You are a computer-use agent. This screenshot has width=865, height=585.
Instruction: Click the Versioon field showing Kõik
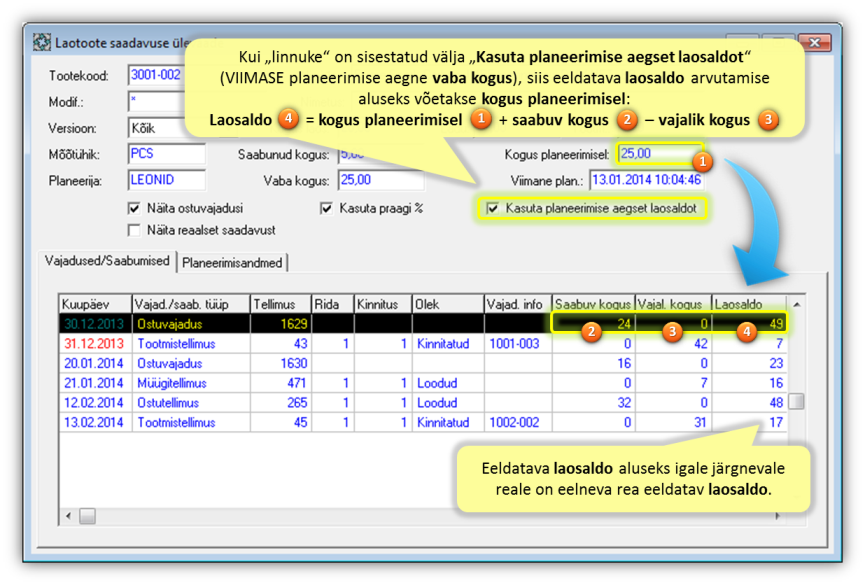coord(155,128)
